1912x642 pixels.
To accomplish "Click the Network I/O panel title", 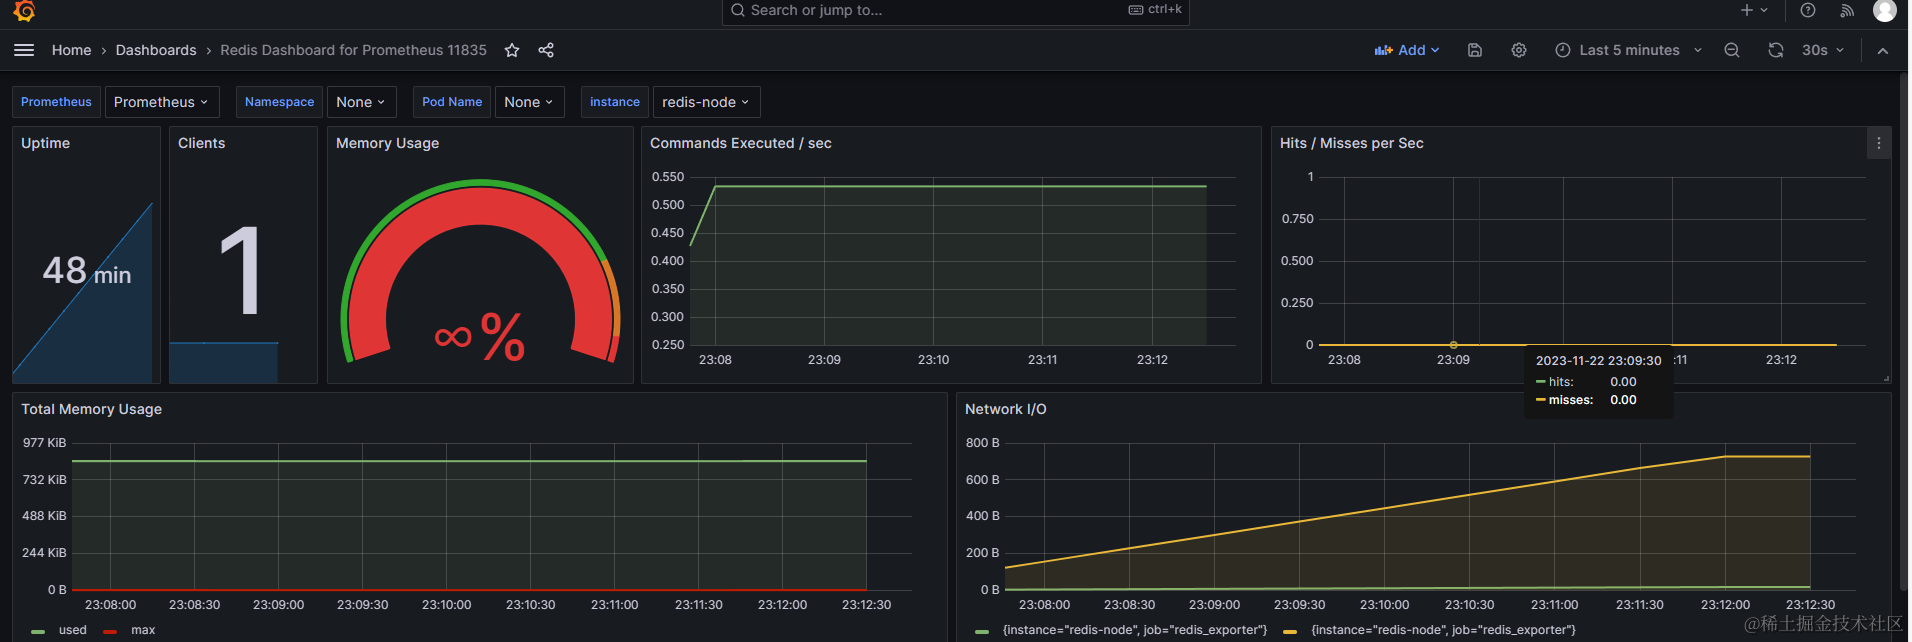I will coord(1005,409).
